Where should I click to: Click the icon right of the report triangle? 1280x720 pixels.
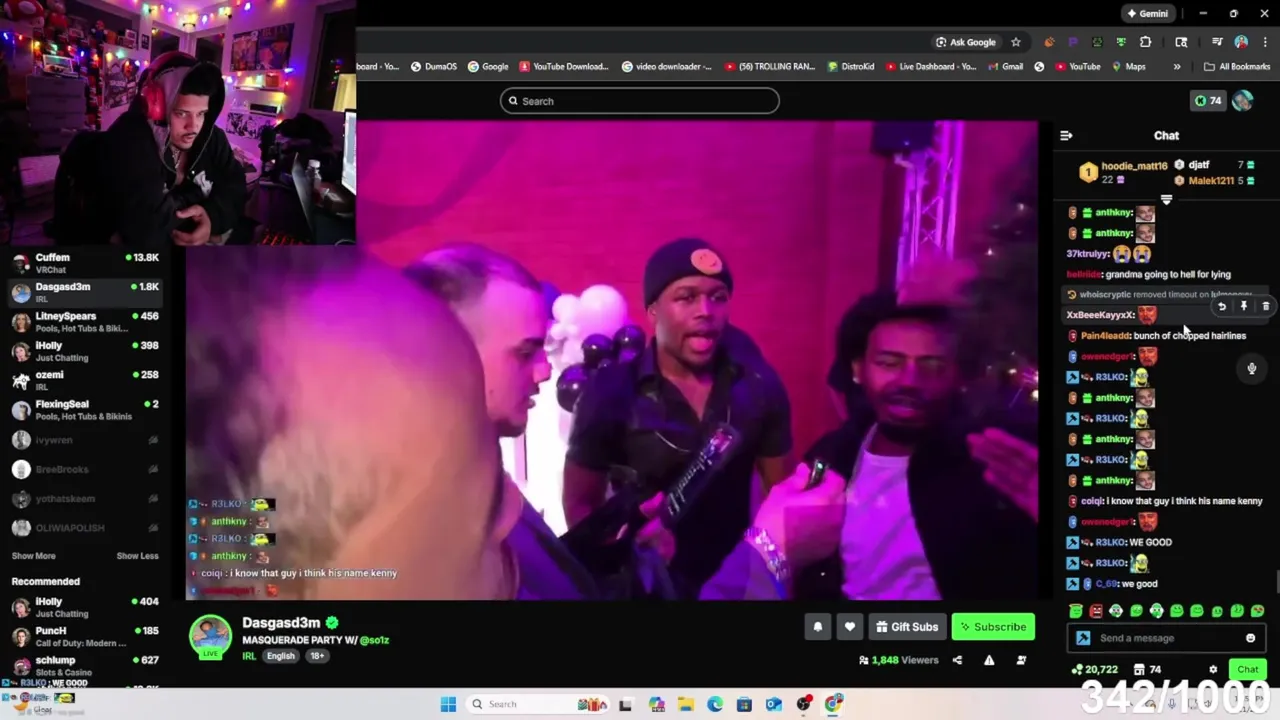pos(1021,660)
